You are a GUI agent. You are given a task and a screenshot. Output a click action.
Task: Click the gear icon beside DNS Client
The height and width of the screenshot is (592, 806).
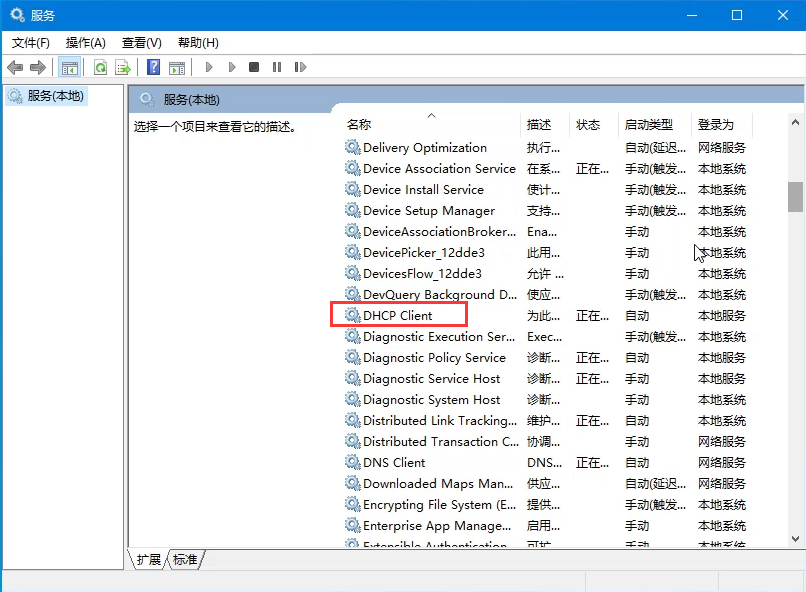click(x=353, y=462)
